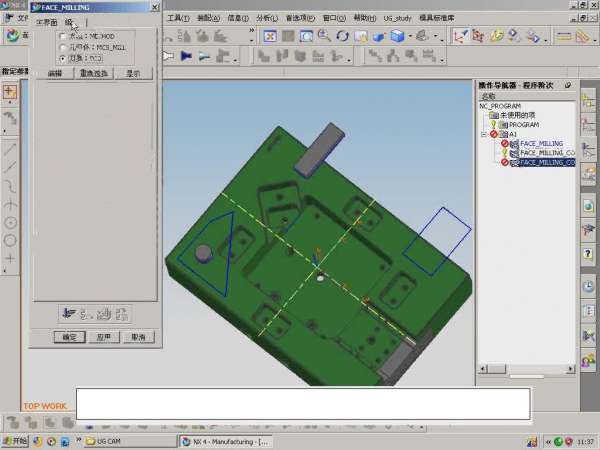
Task: Open the rendering style dropdown arrow
Action: point(412,36)
